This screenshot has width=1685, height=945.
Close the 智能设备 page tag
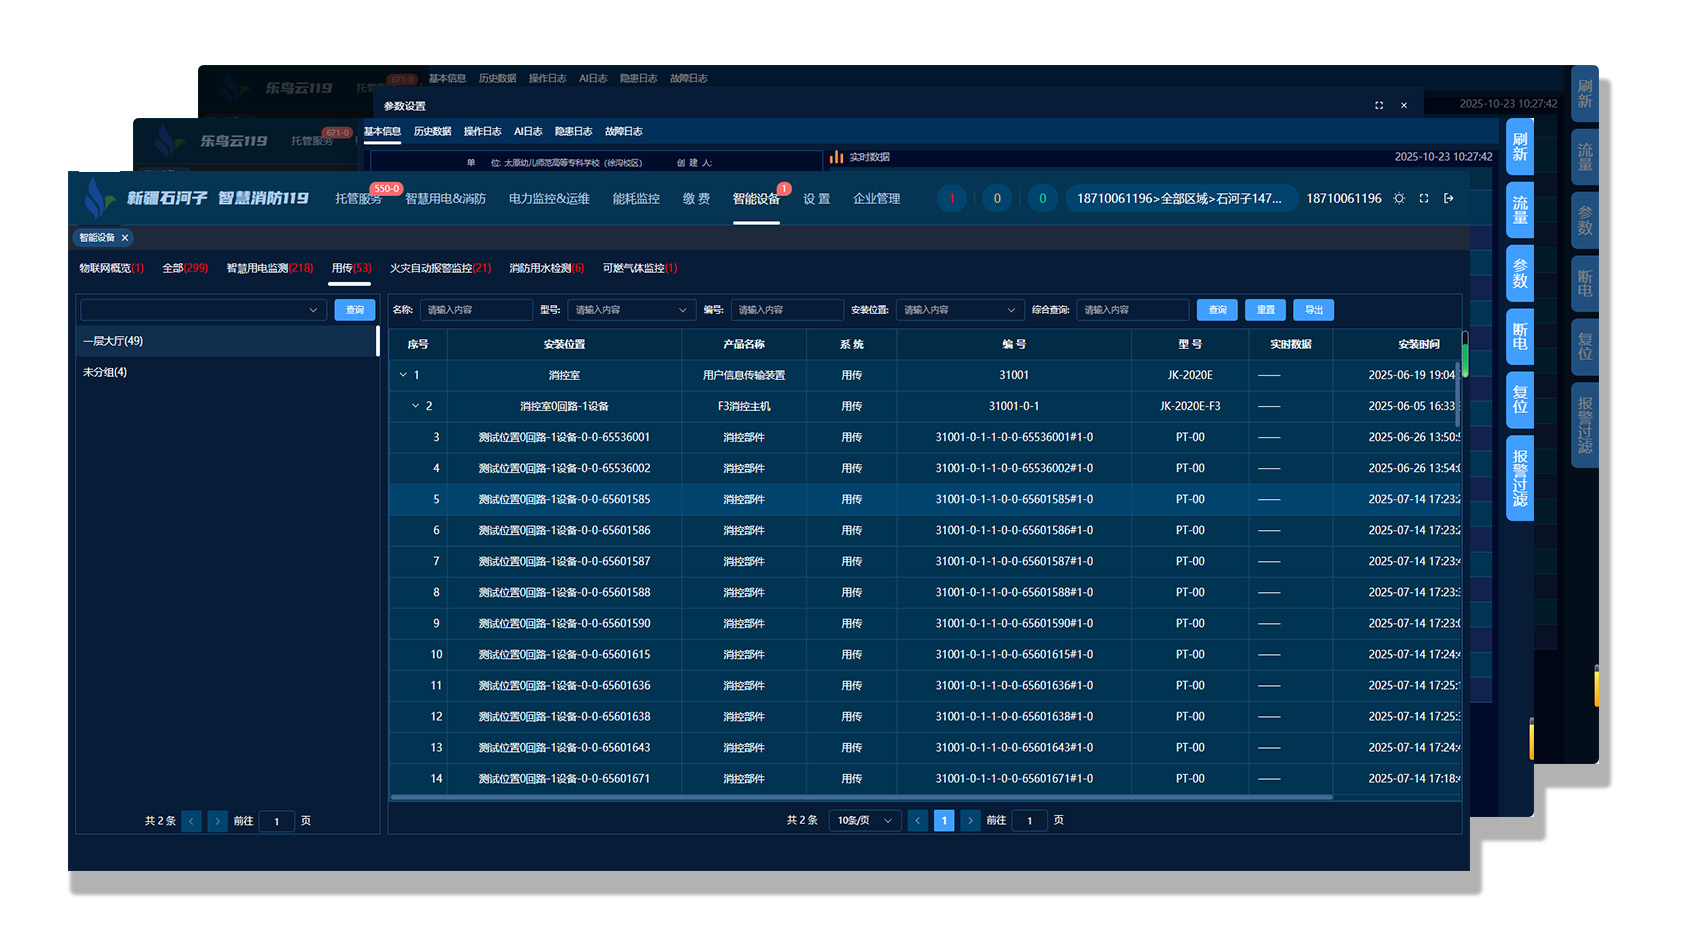click(x=125, y=238)
